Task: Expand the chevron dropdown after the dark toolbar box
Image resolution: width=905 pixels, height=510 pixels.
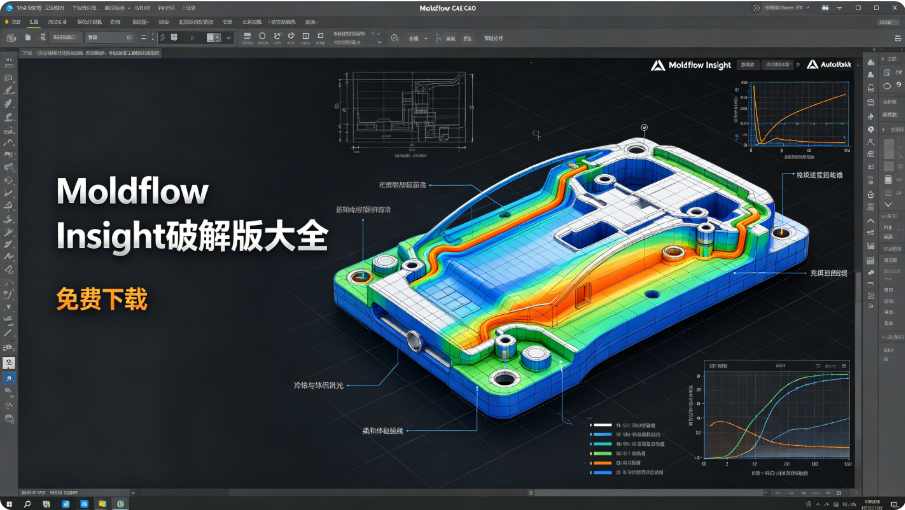Action: 229,38
